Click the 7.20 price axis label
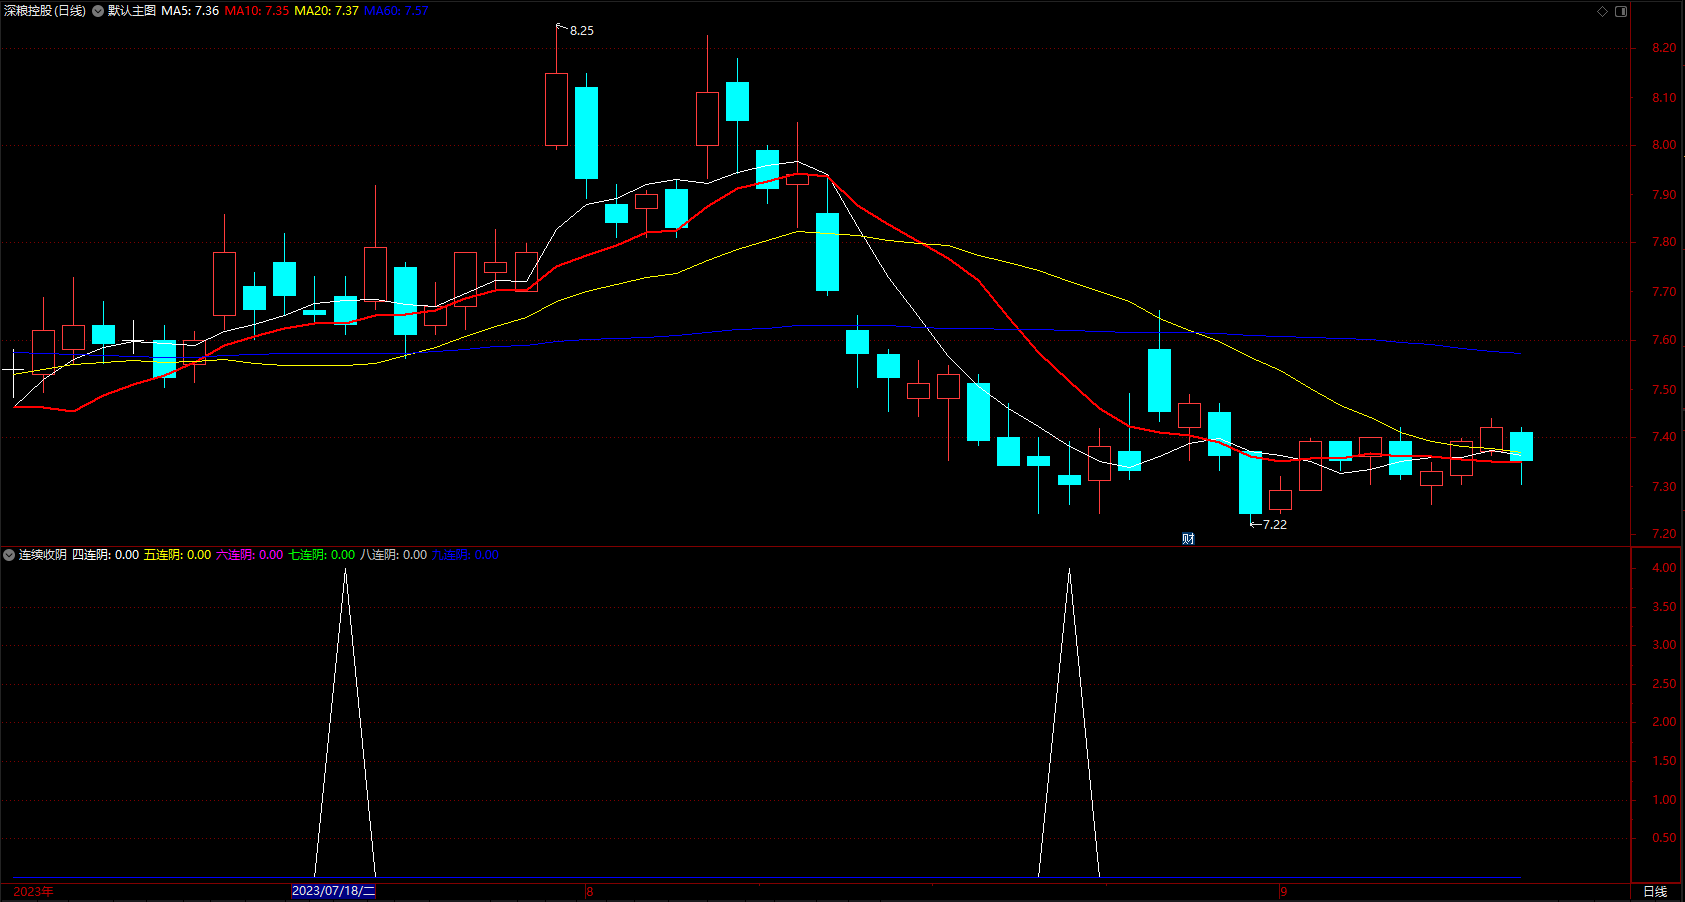 point(1664,534)
